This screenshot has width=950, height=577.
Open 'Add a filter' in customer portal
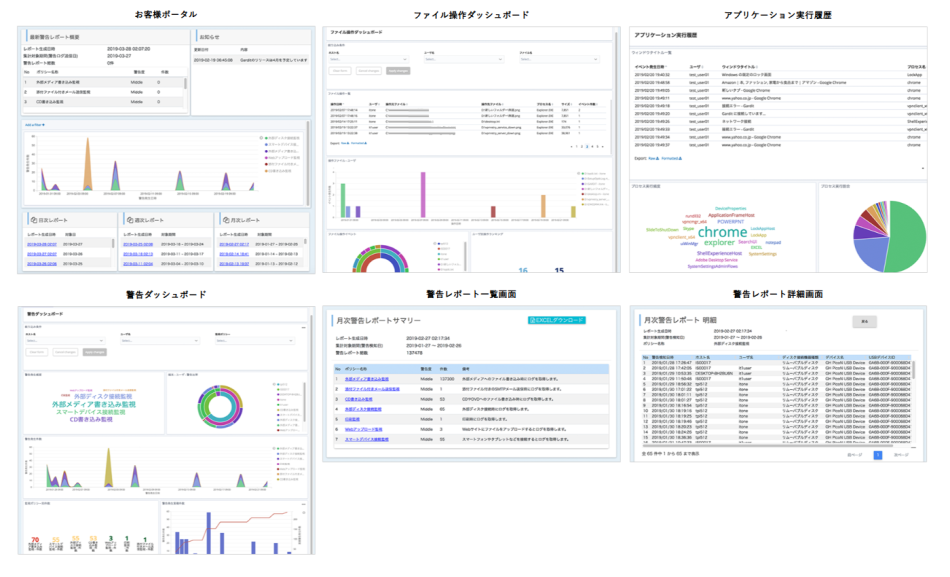point(35,125)
